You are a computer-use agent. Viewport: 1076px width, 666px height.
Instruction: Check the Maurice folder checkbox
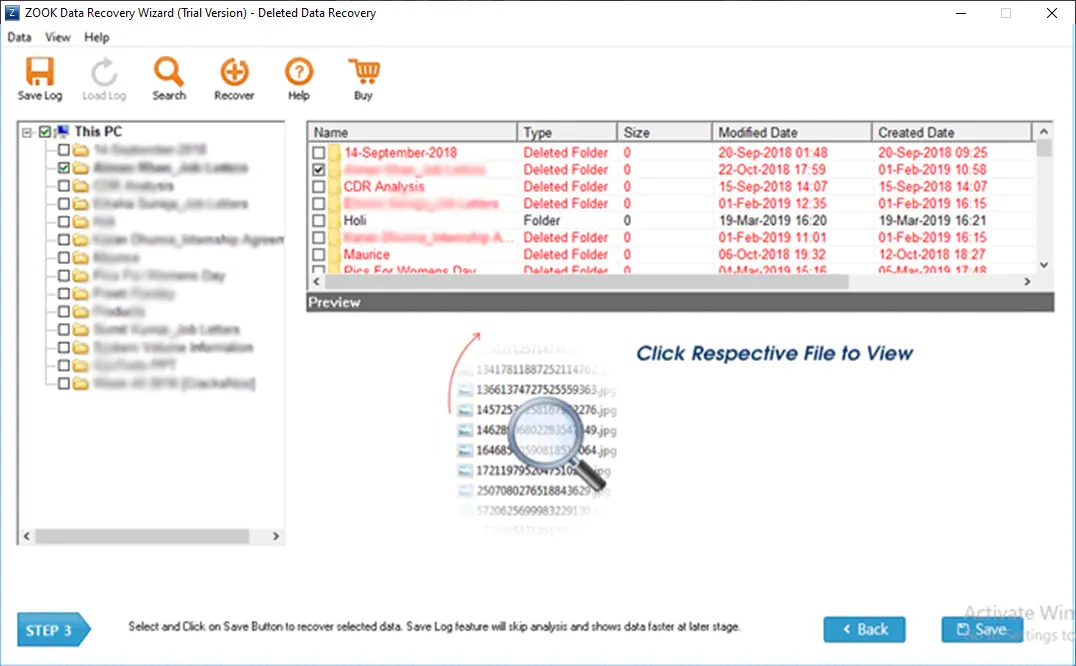[x=318, y=254]
